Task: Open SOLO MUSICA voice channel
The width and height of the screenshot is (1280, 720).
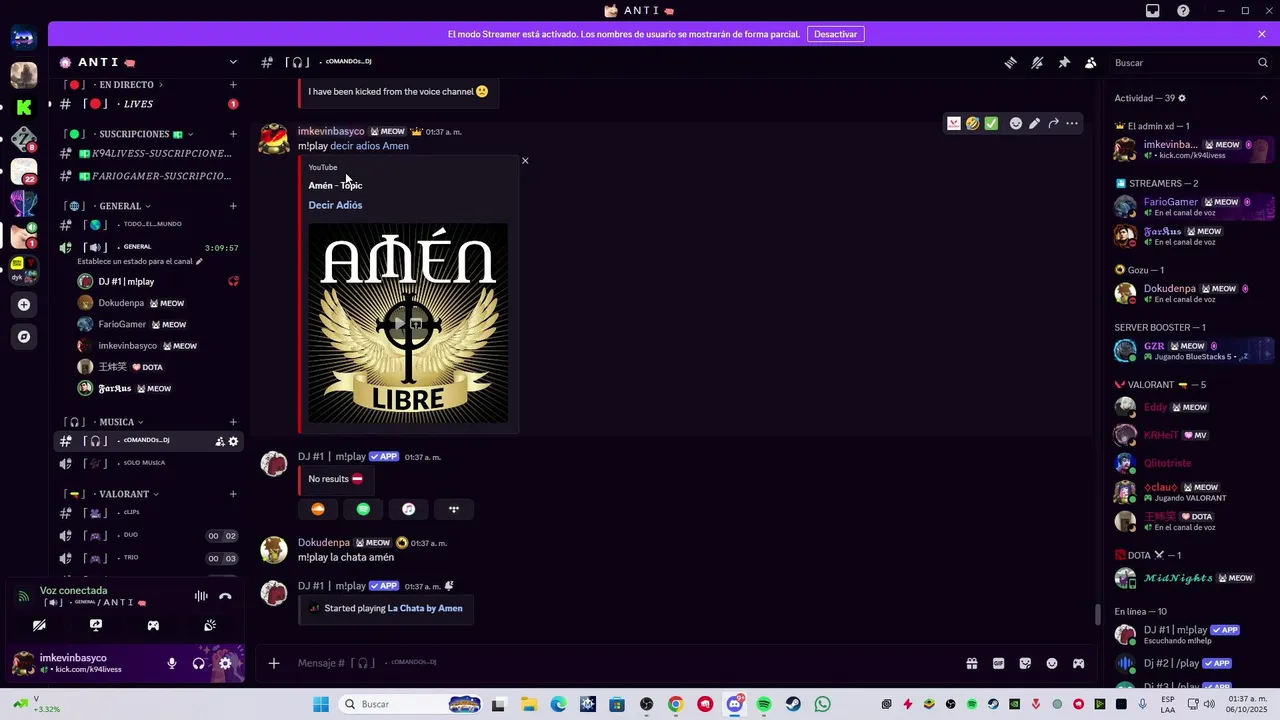Action: pos(148,463)
